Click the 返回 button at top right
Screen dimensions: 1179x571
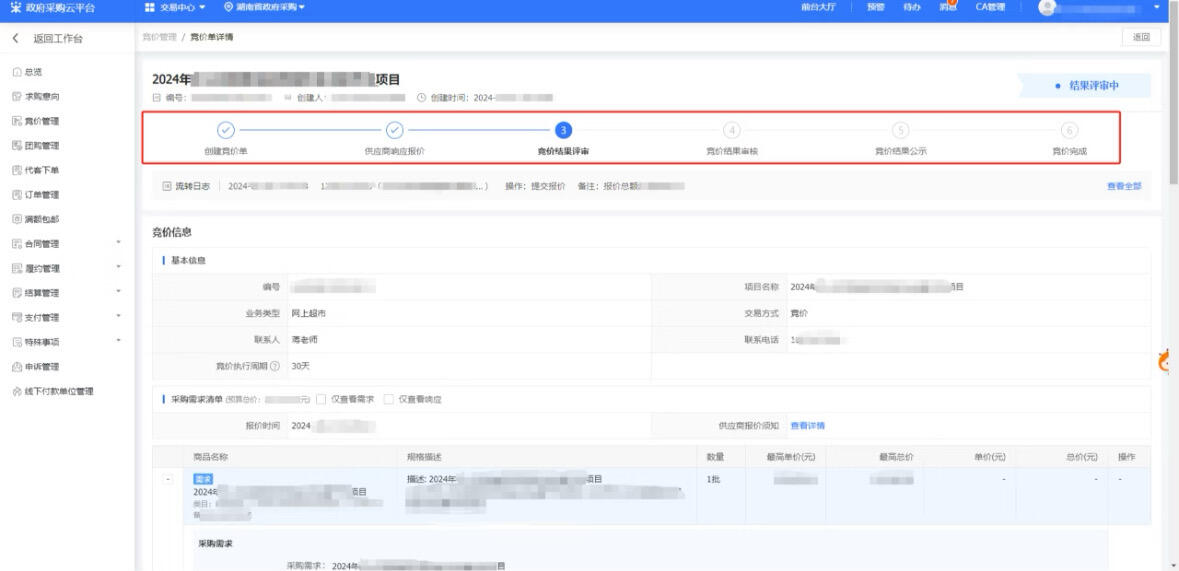1141,37
